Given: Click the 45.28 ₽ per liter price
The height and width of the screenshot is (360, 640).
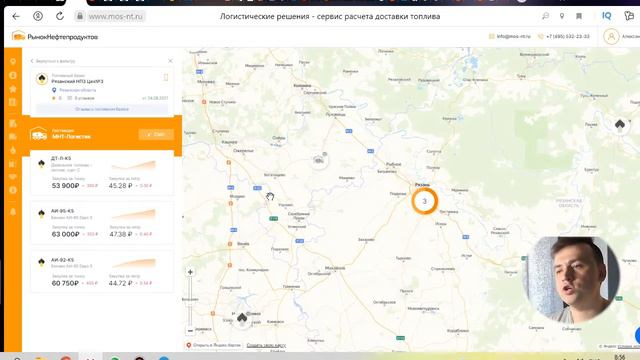Looking at the screenshot, I should (x=120, y=186).
